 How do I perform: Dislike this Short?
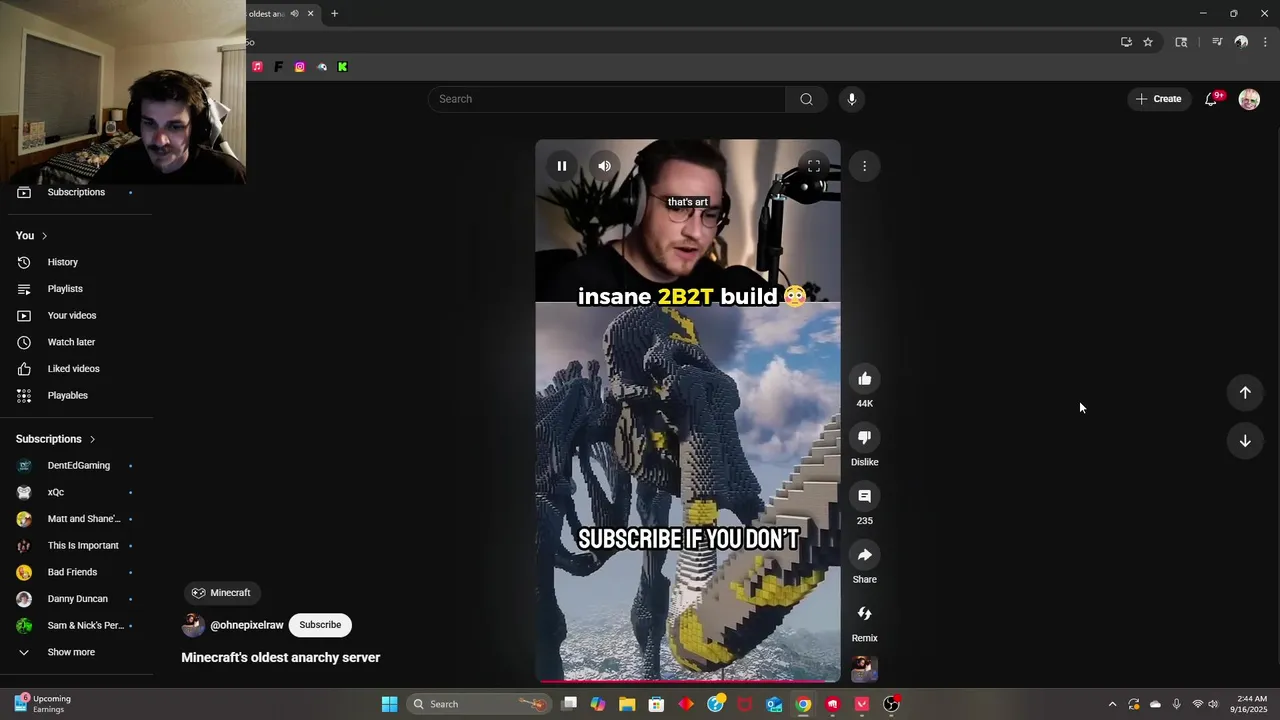[865, 437]
